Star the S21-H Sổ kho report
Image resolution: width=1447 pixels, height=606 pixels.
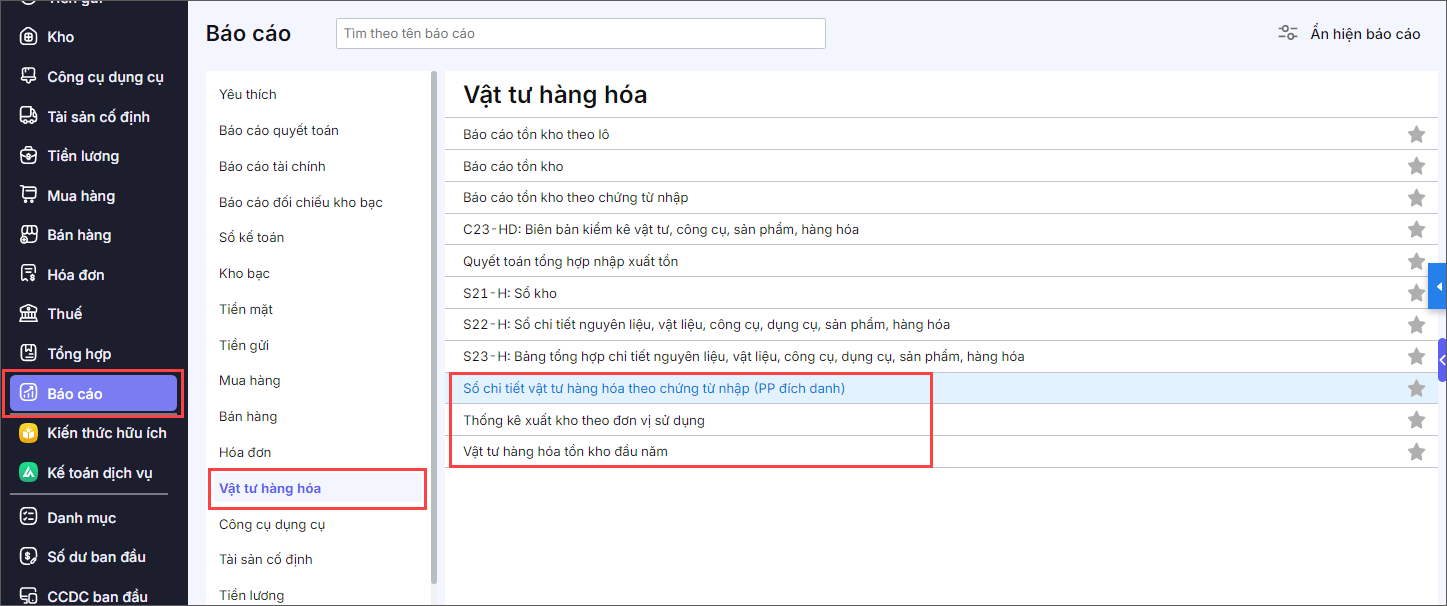pos(1416,293)
